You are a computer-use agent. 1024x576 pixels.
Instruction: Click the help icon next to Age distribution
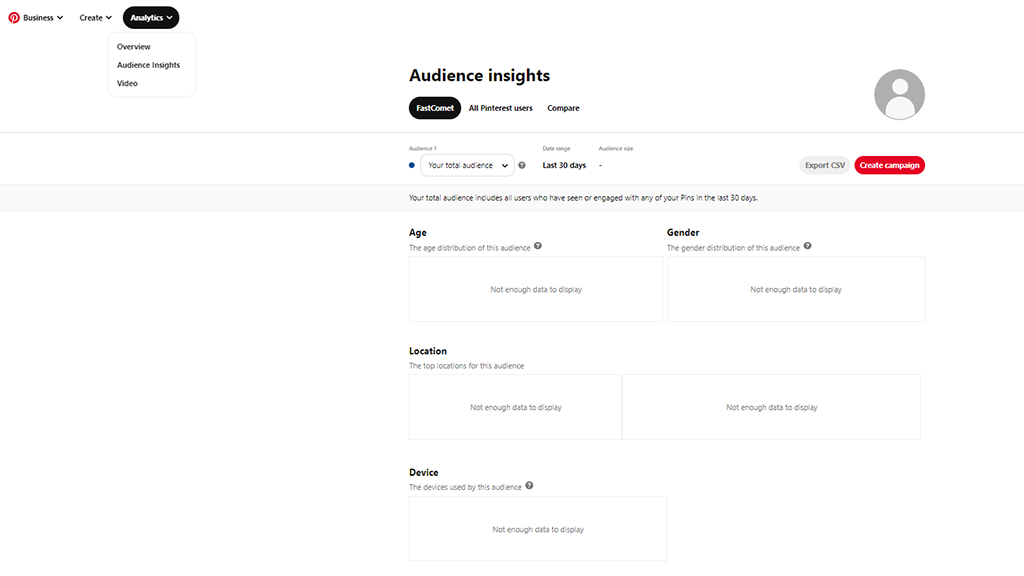coord(538,247)
